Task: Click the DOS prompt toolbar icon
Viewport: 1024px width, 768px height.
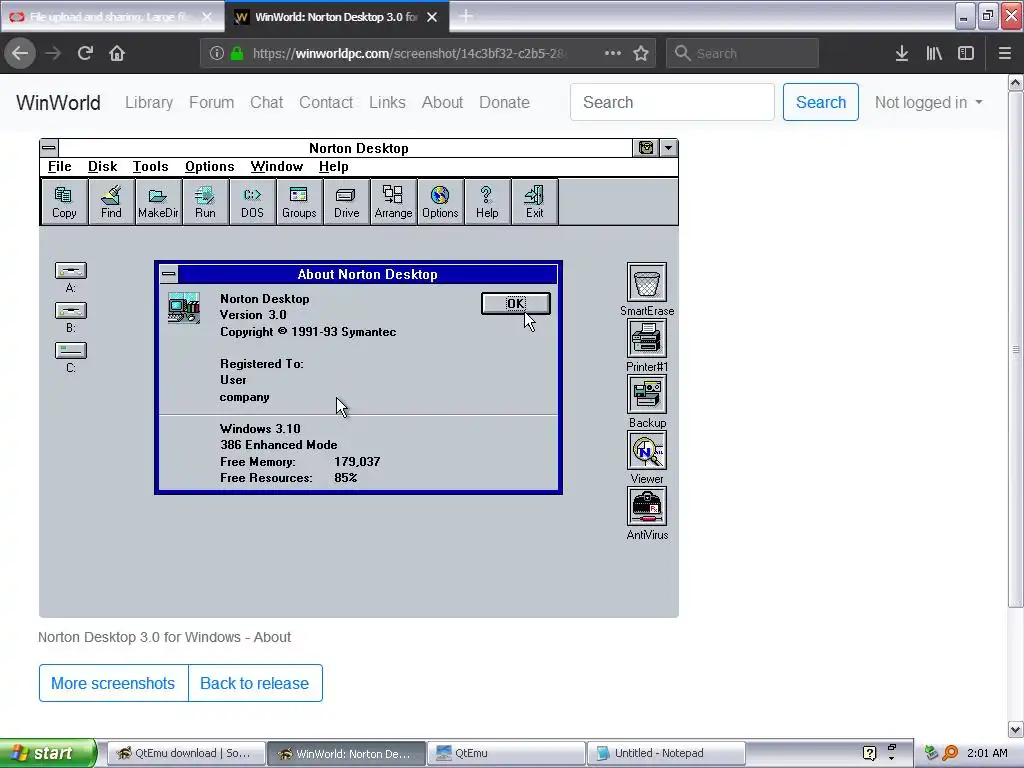Action: [252, 202]
